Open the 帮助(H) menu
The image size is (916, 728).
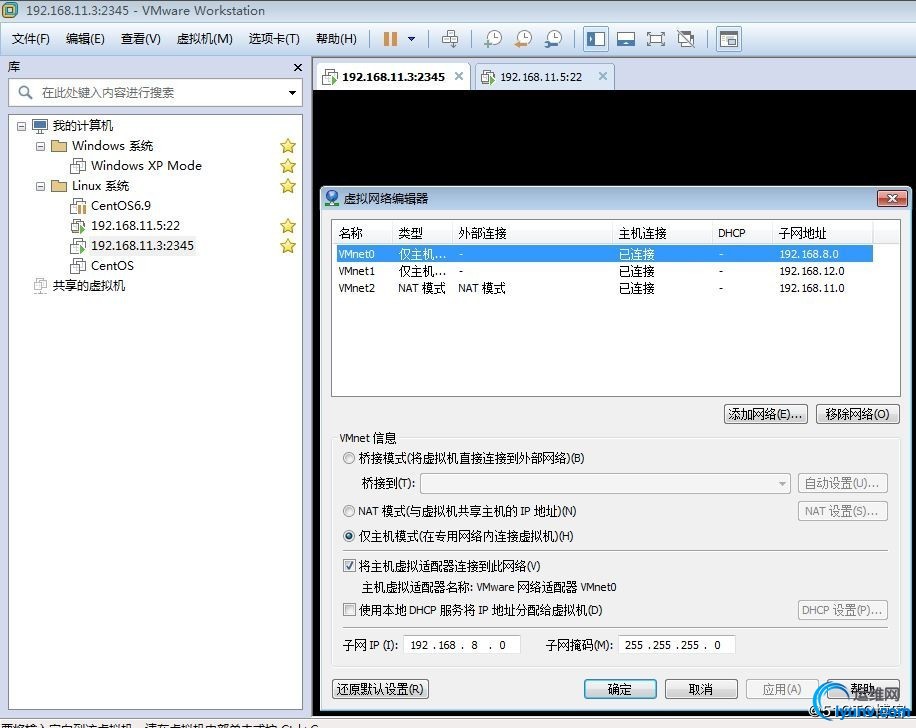(x=336, y=39)
